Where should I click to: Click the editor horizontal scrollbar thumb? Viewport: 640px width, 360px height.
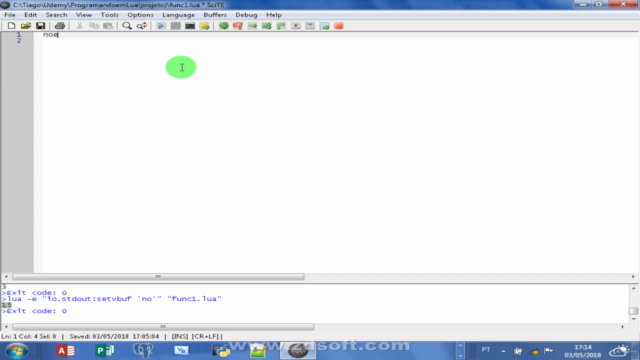point(158,277)
